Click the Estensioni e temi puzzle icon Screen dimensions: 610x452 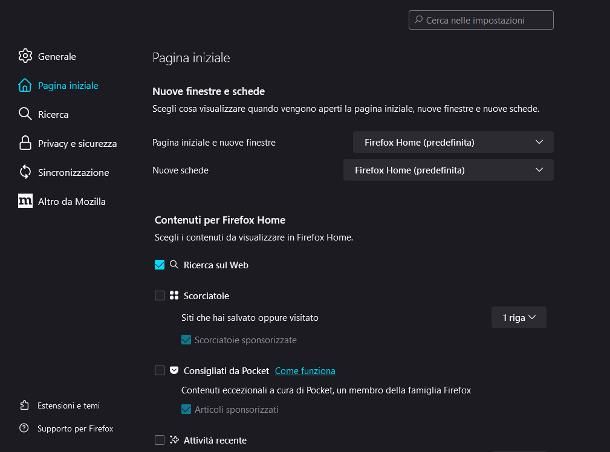pos(24,405)
